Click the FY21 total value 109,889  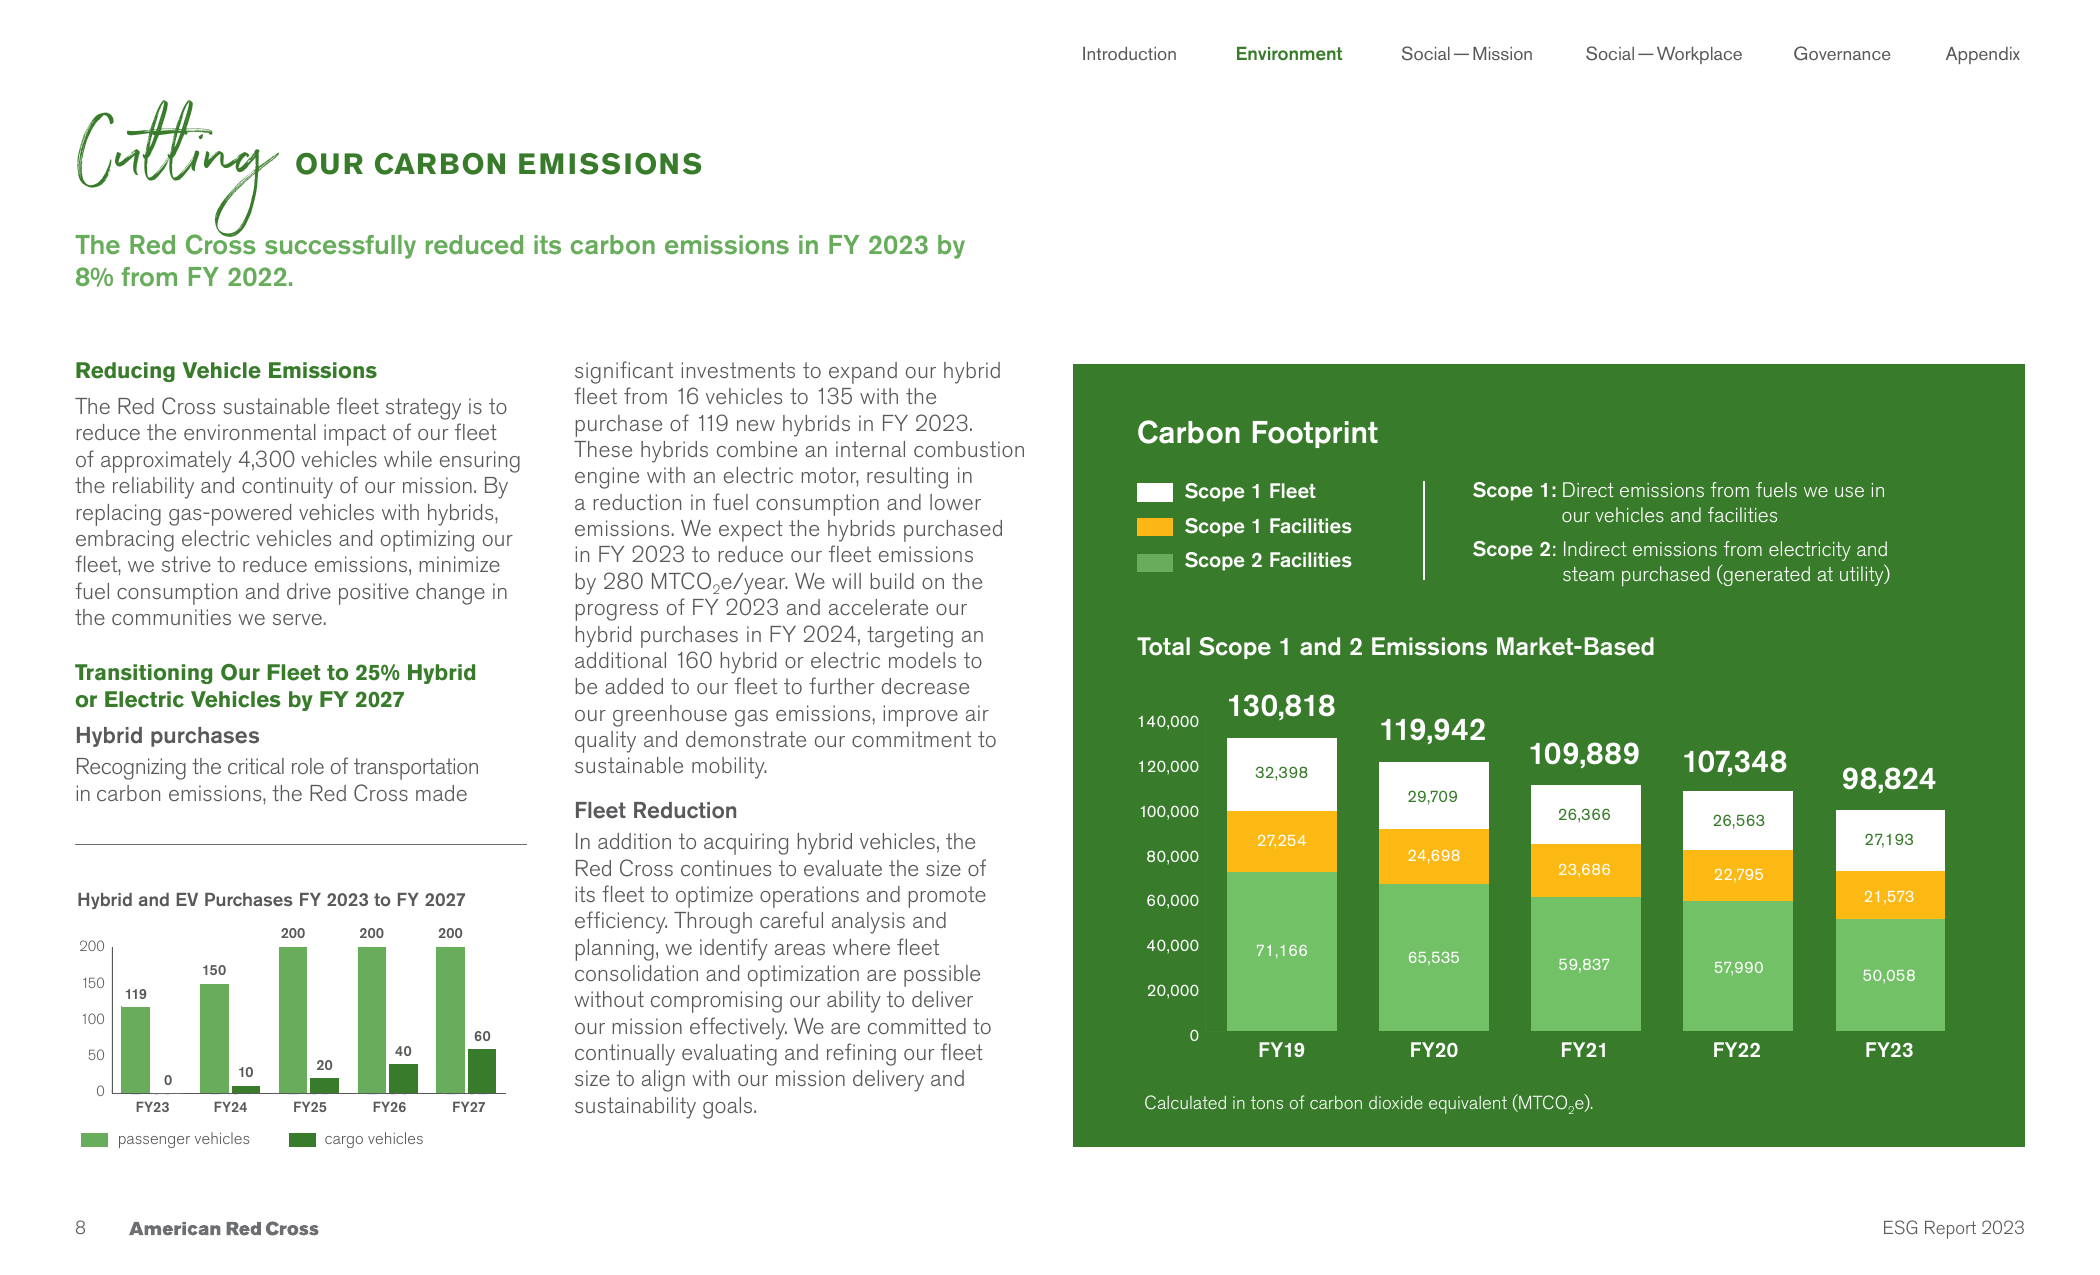coord(1584,754)
